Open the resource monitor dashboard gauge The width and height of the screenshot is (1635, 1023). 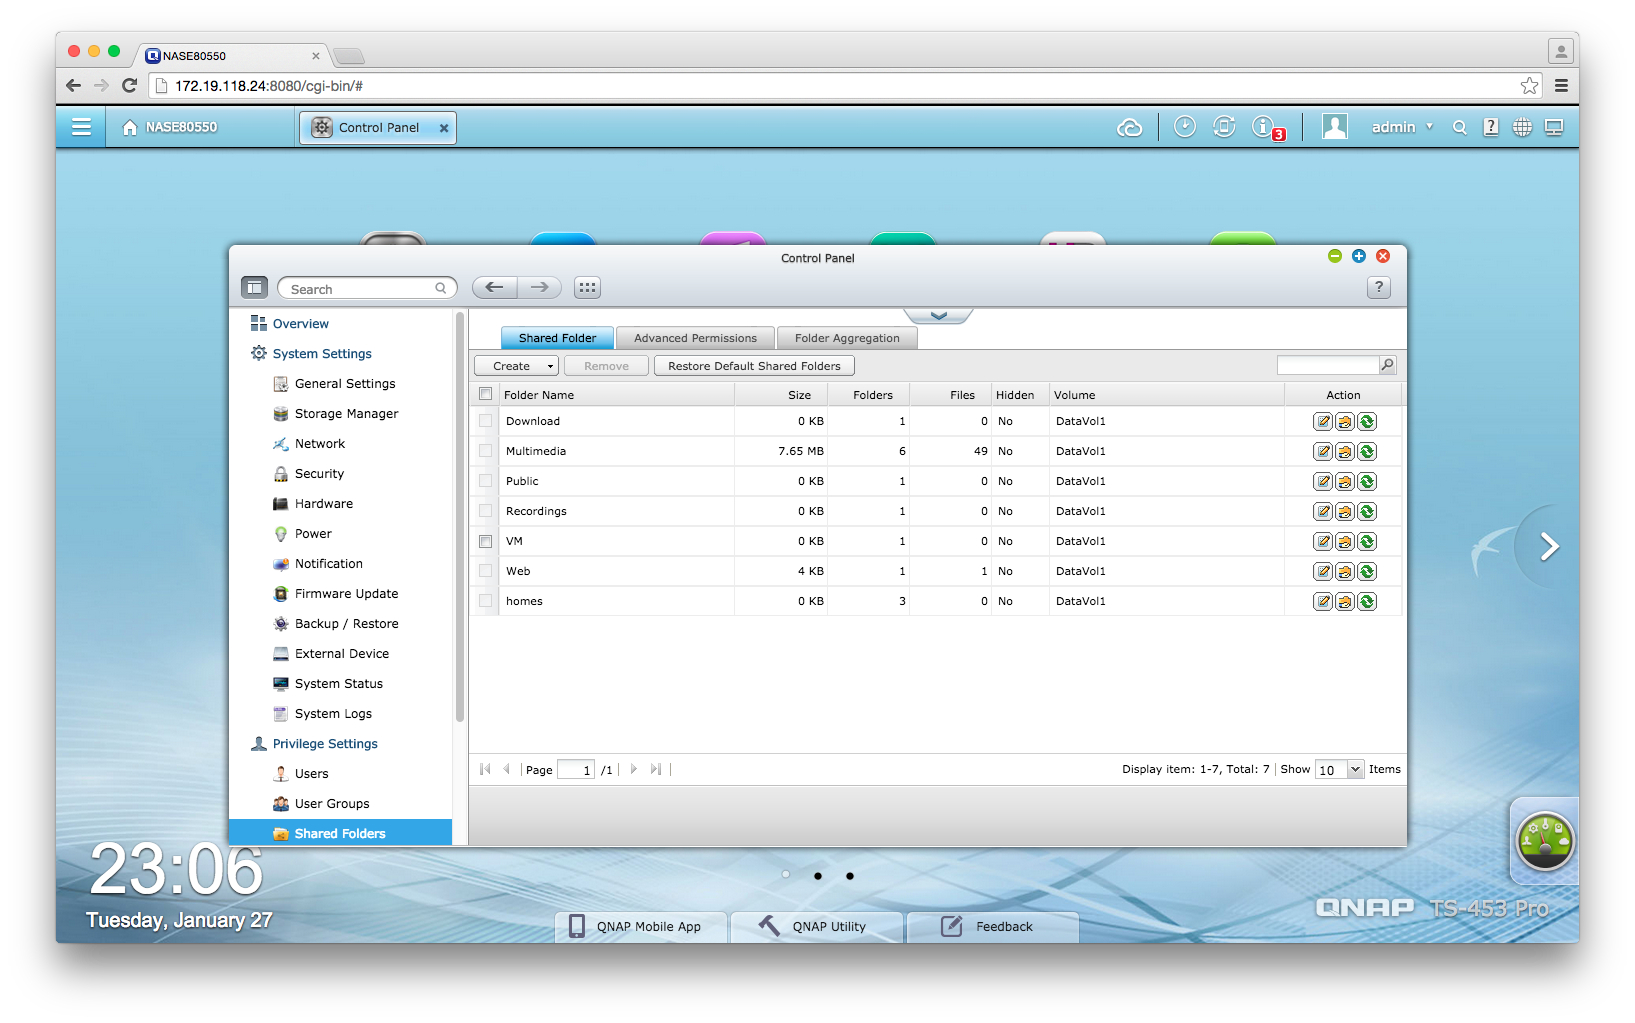click(x=1545, y=841)
